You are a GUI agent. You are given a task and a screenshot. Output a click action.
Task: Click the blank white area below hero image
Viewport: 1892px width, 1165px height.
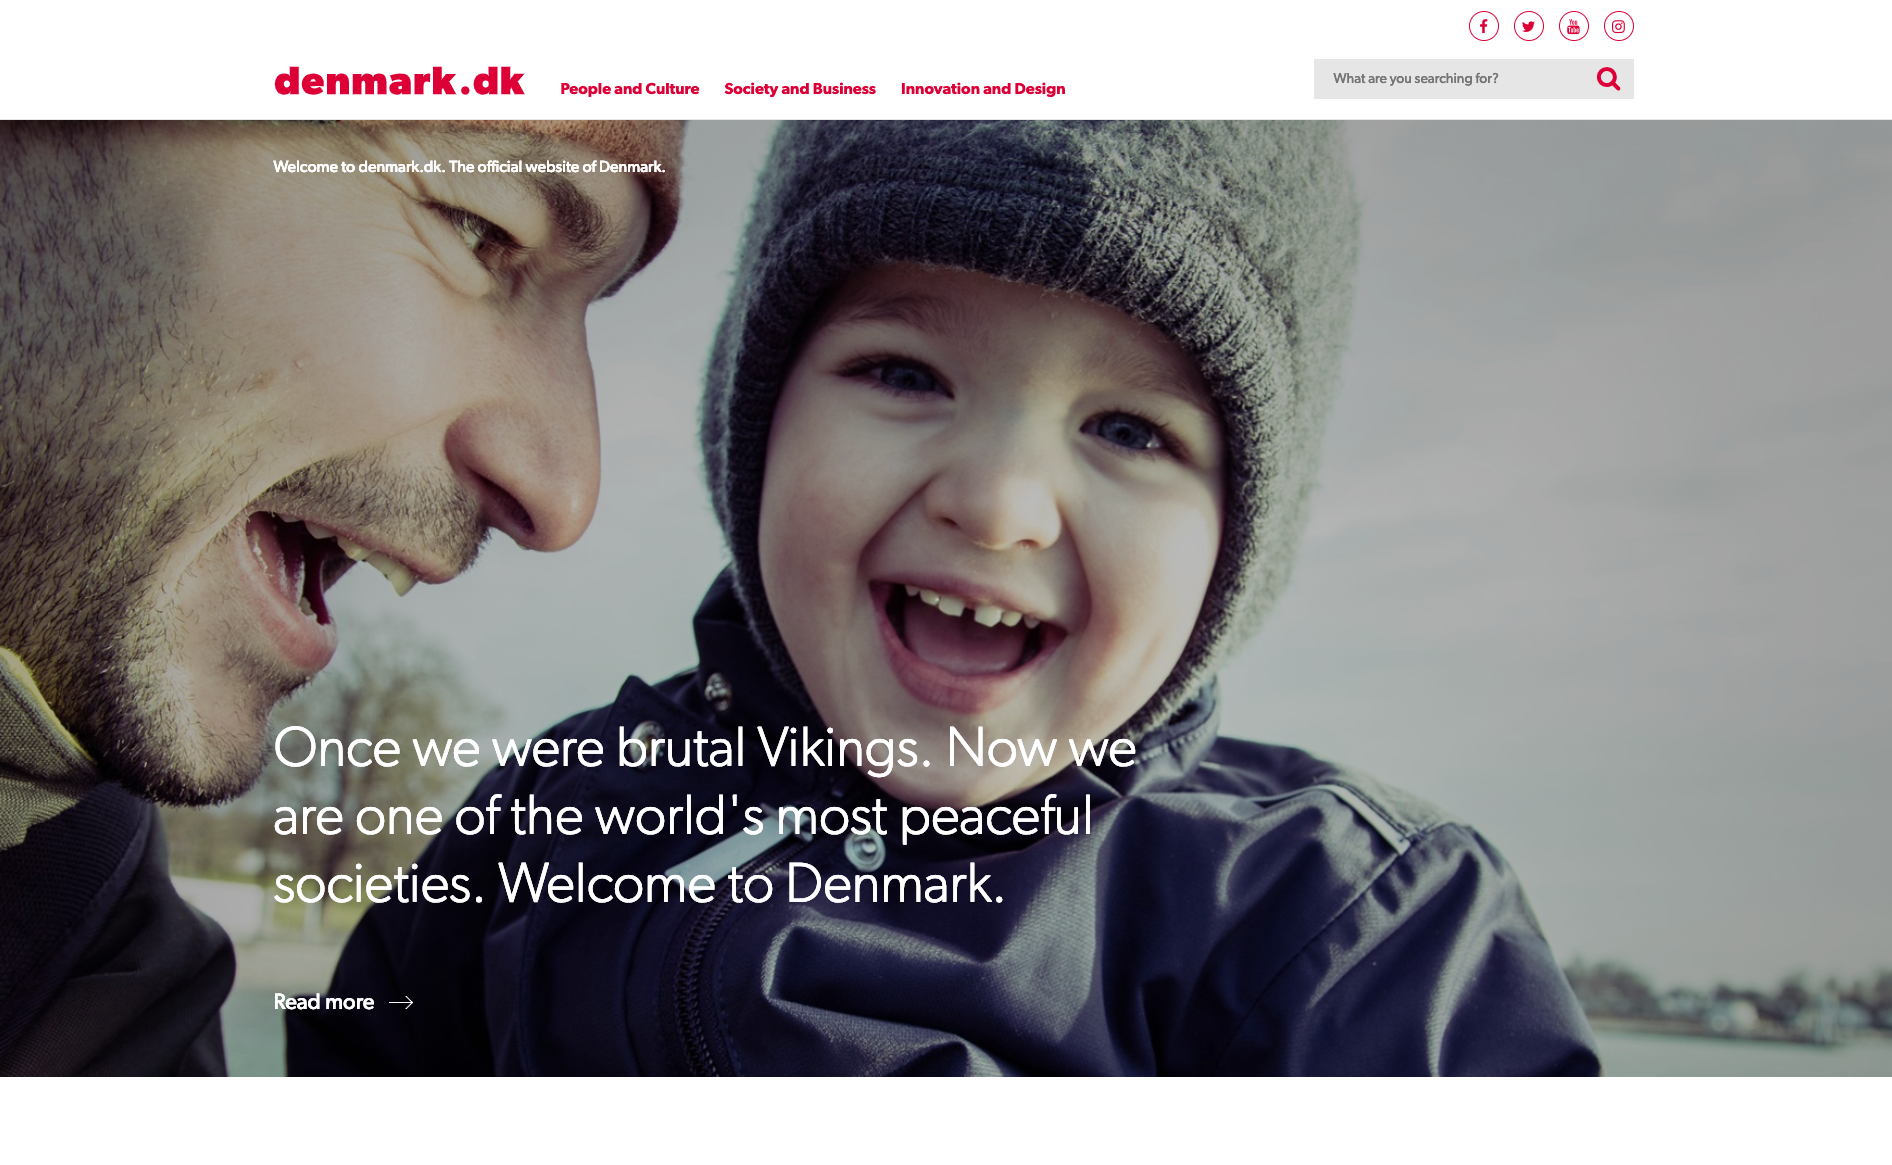(946, 1121)
